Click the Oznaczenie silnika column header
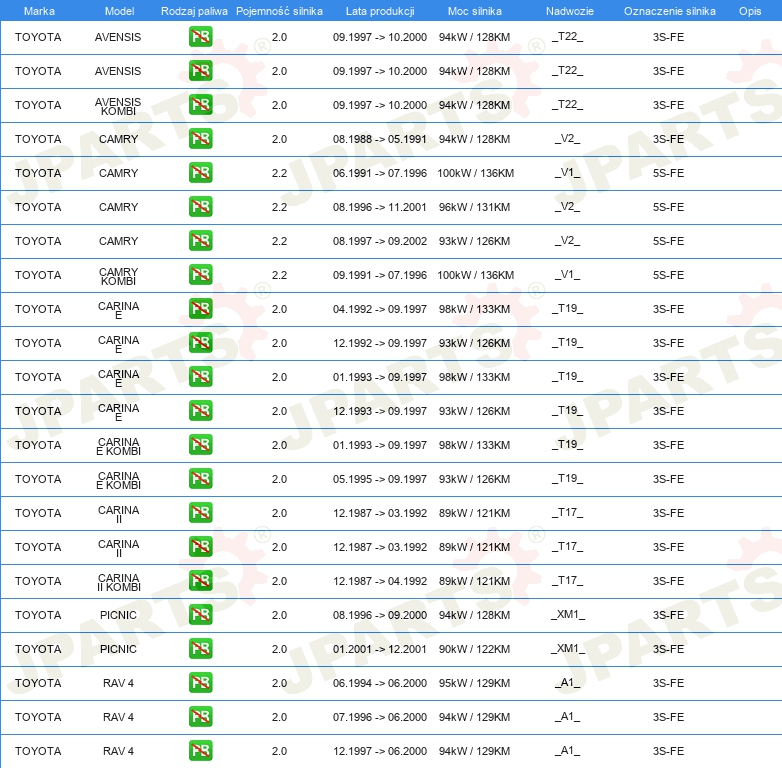 670,11
